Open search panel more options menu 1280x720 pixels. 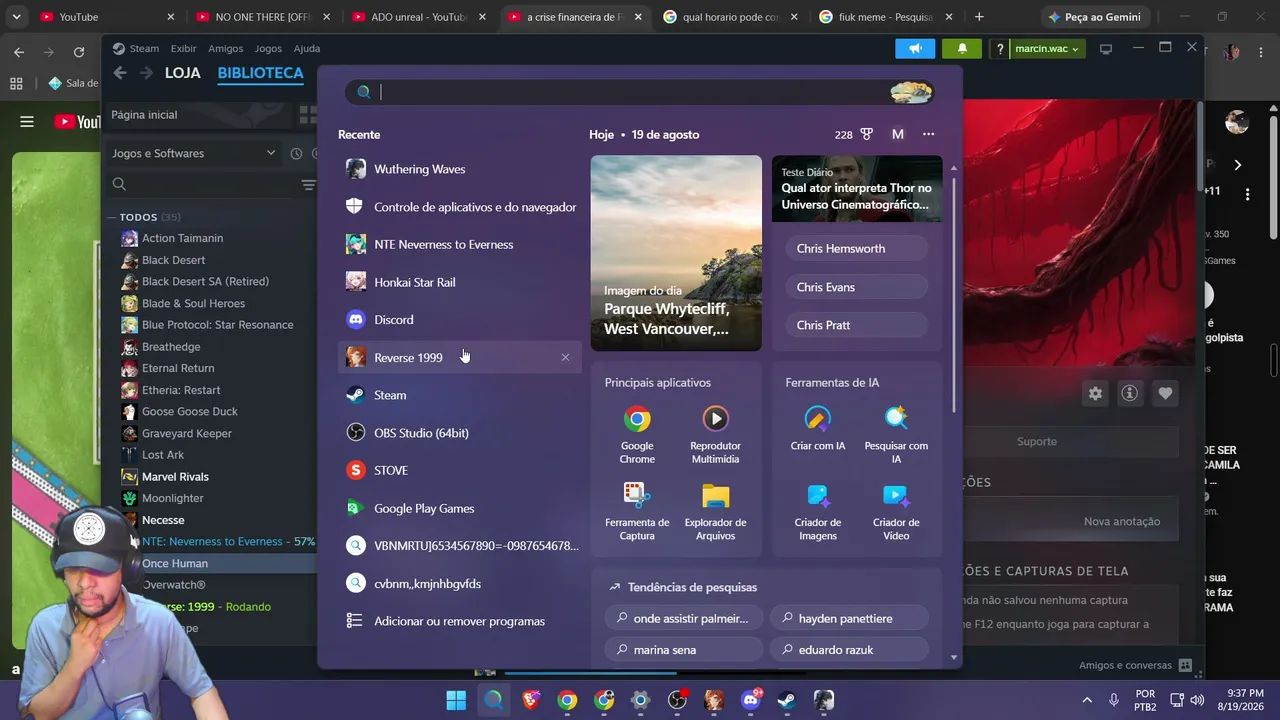click(929, 134)
